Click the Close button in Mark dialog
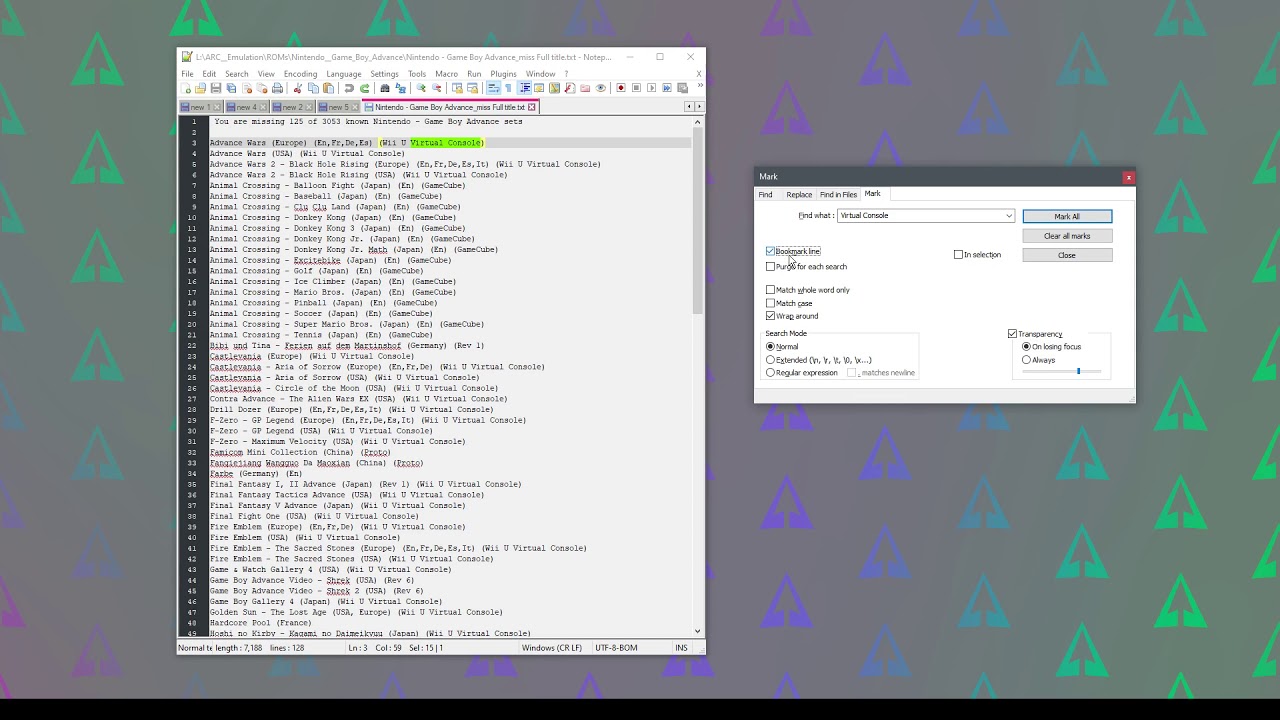The height and width of the screenshot is (720, 1280). [x=1067, y=255]
